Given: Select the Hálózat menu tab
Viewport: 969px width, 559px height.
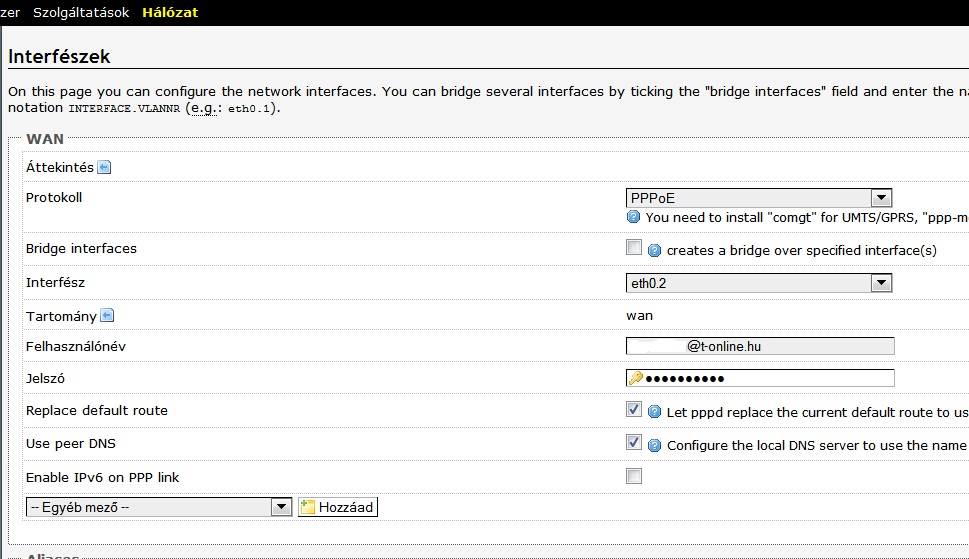Looking at the screenshot, I should point(170,13).
